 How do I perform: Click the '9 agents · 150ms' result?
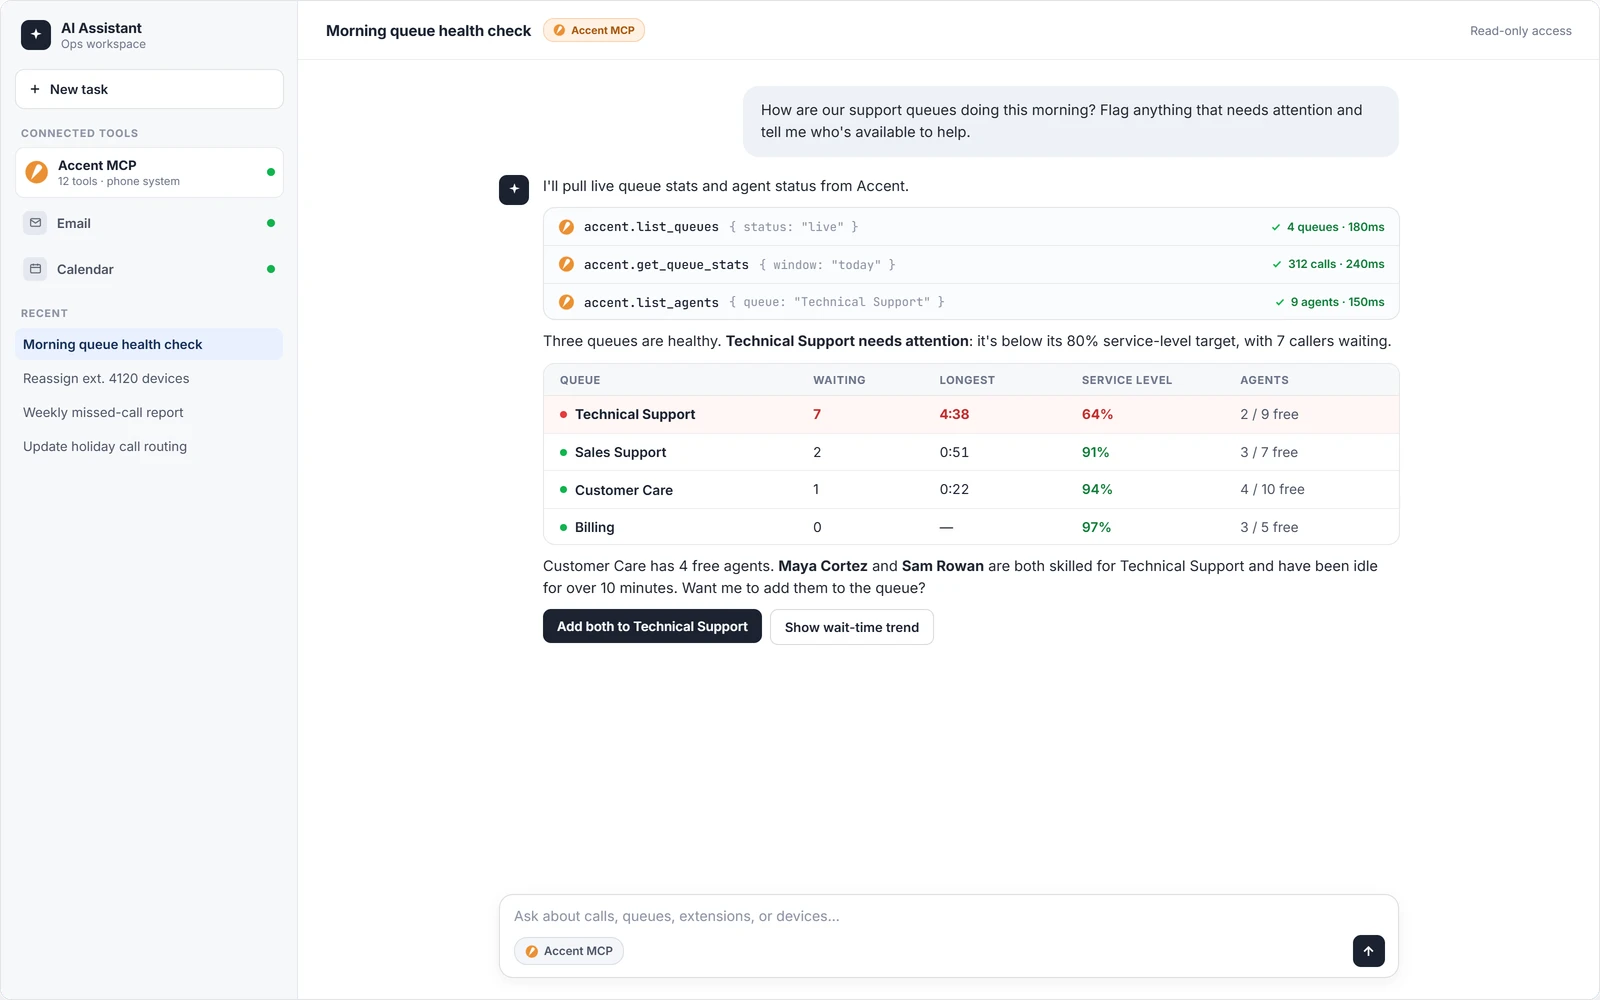[1330, 302]
